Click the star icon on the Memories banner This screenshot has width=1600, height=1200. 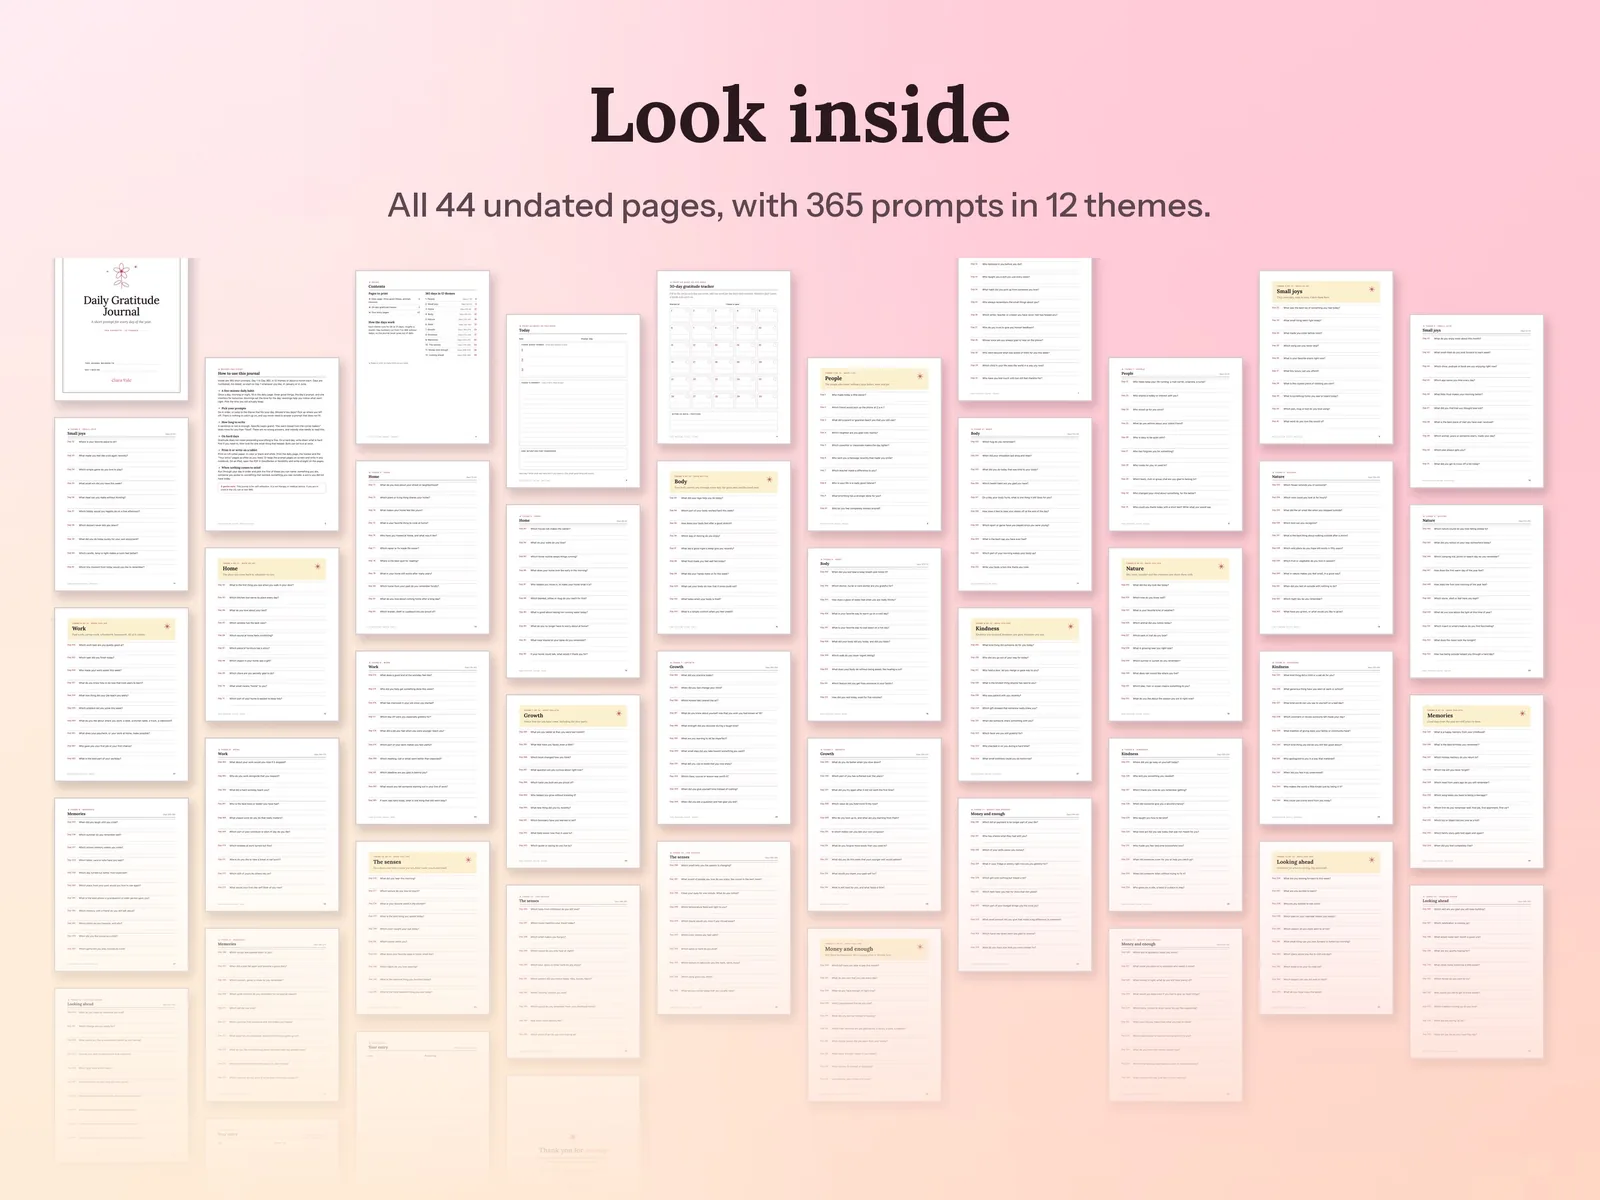pyautogui.click(x=1523, y=714)
